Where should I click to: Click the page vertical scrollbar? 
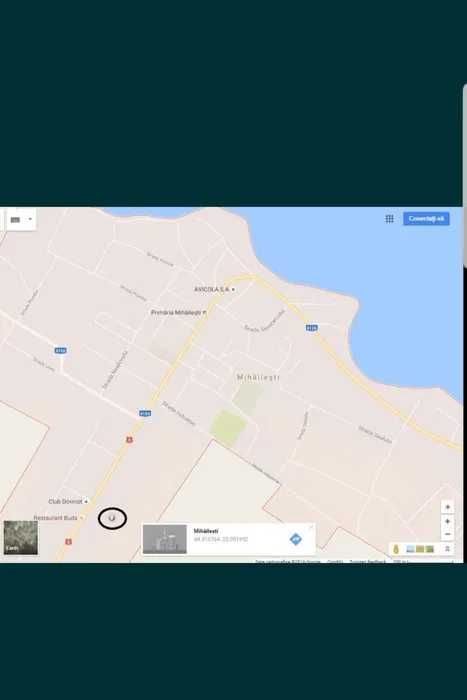click(x=465, y=175)
